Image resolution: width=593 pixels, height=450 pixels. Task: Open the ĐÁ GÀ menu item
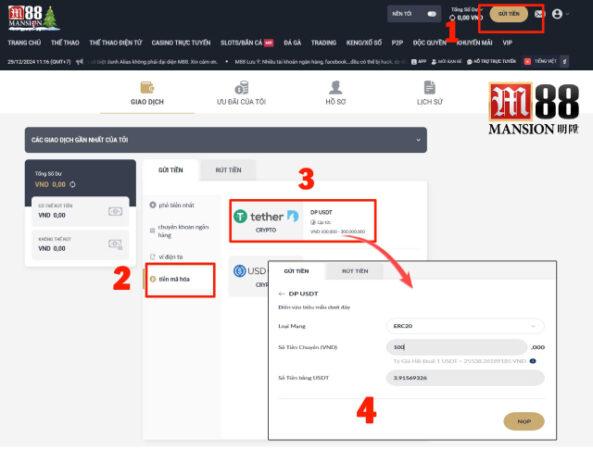click(292, 43)
